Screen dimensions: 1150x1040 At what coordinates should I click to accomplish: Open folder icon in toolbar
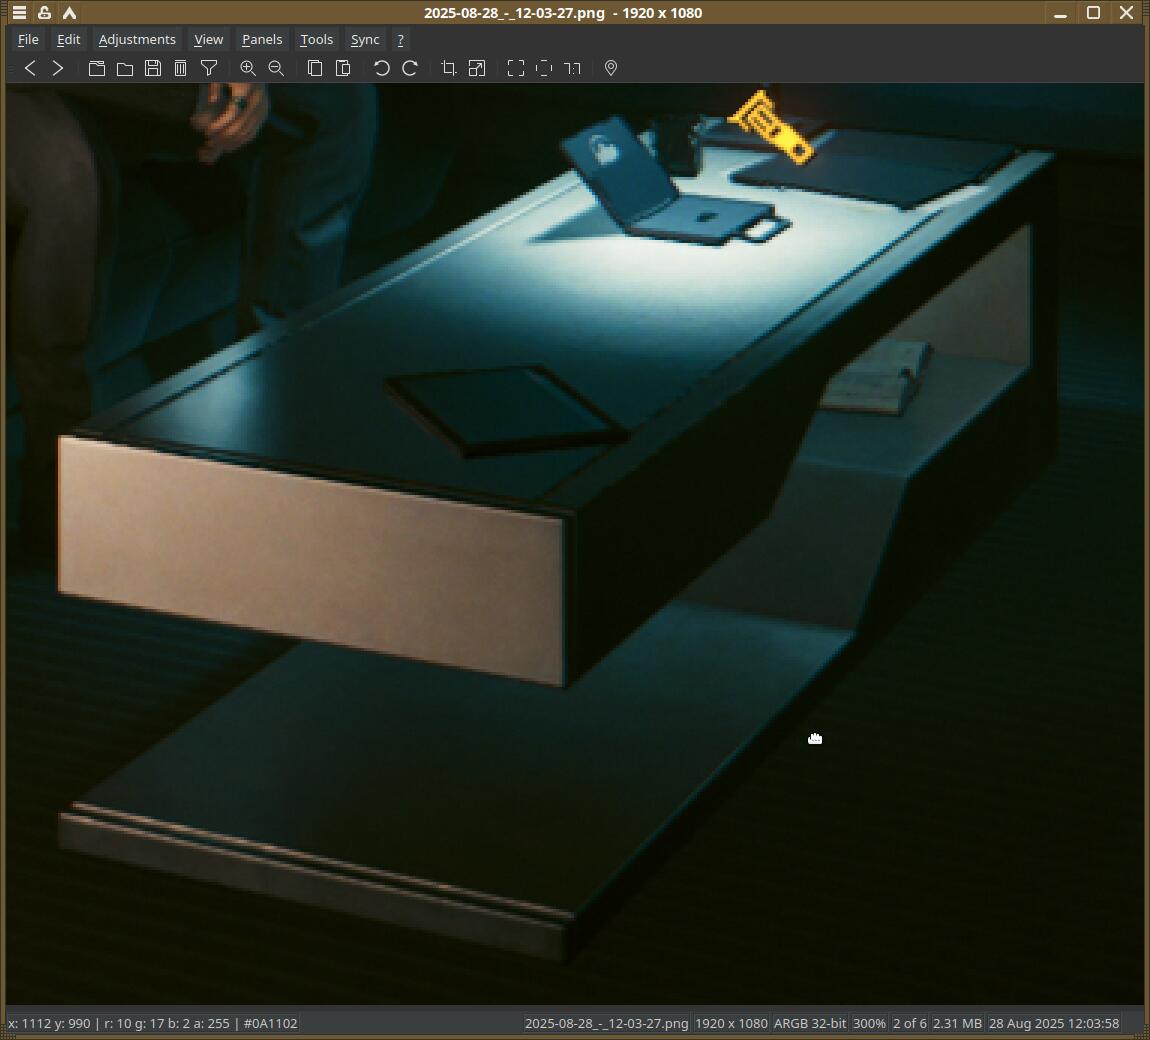click(x=125, y=68)
